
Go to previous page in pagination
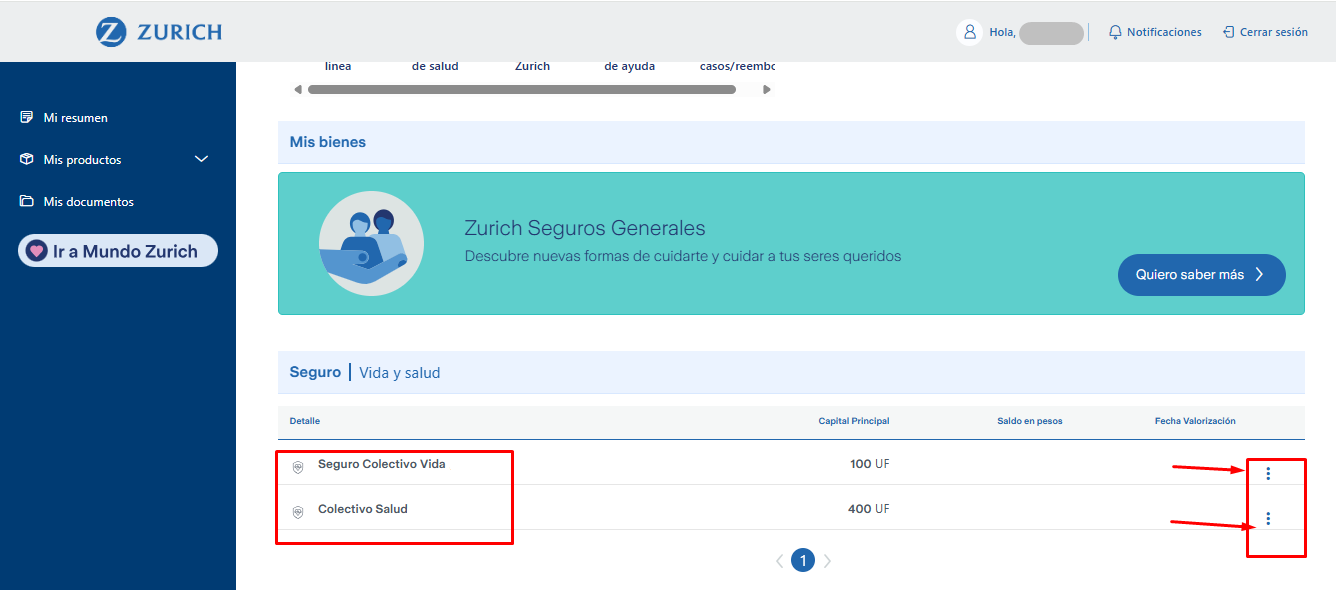[780, 561]
